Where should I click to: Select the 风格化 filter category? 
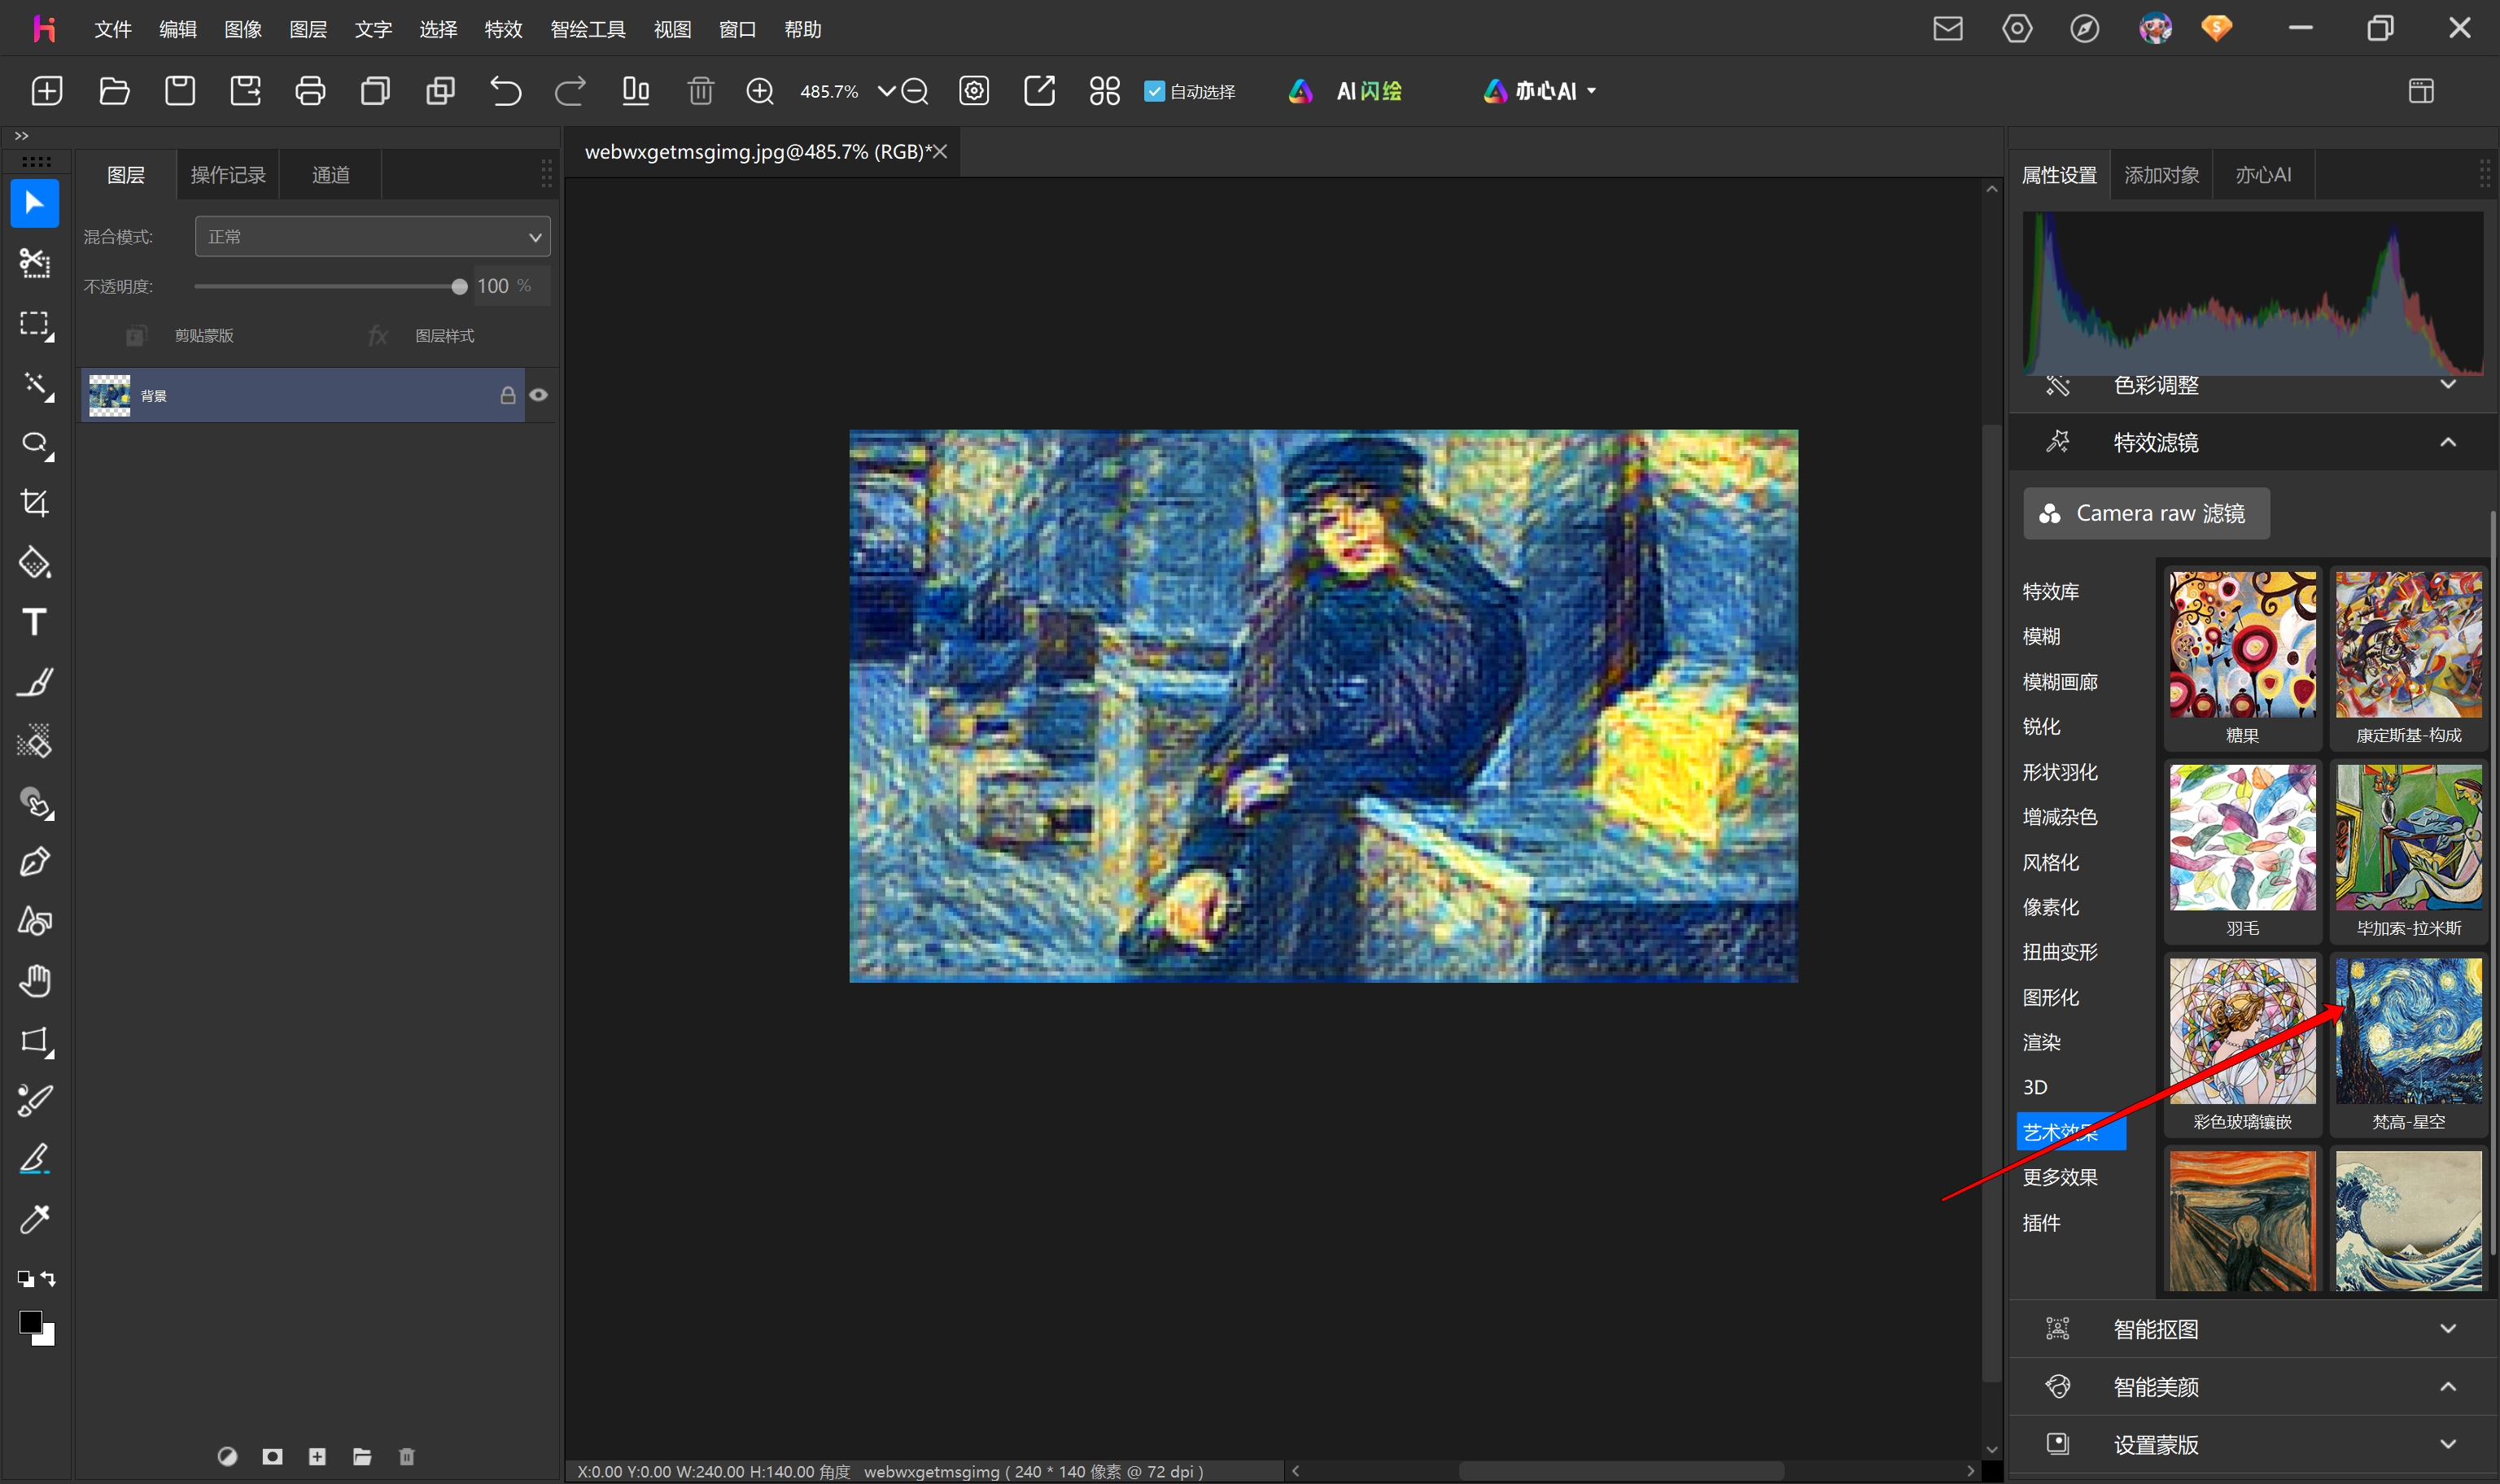pos(2051,862)
